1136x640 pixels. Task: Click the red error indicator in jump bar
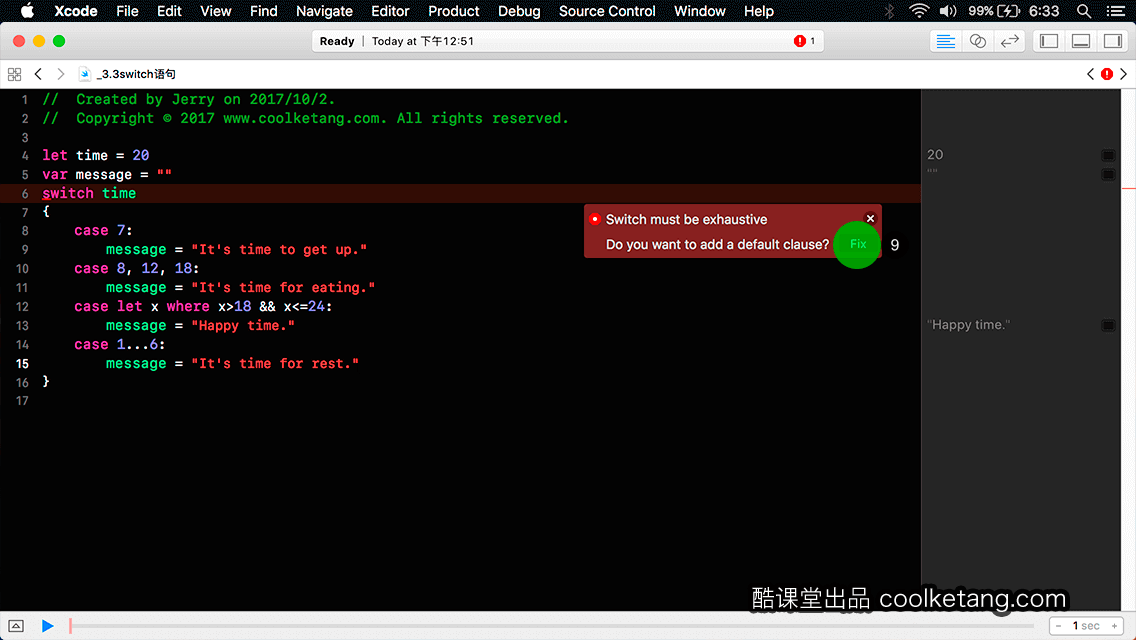pos(1107,74)
